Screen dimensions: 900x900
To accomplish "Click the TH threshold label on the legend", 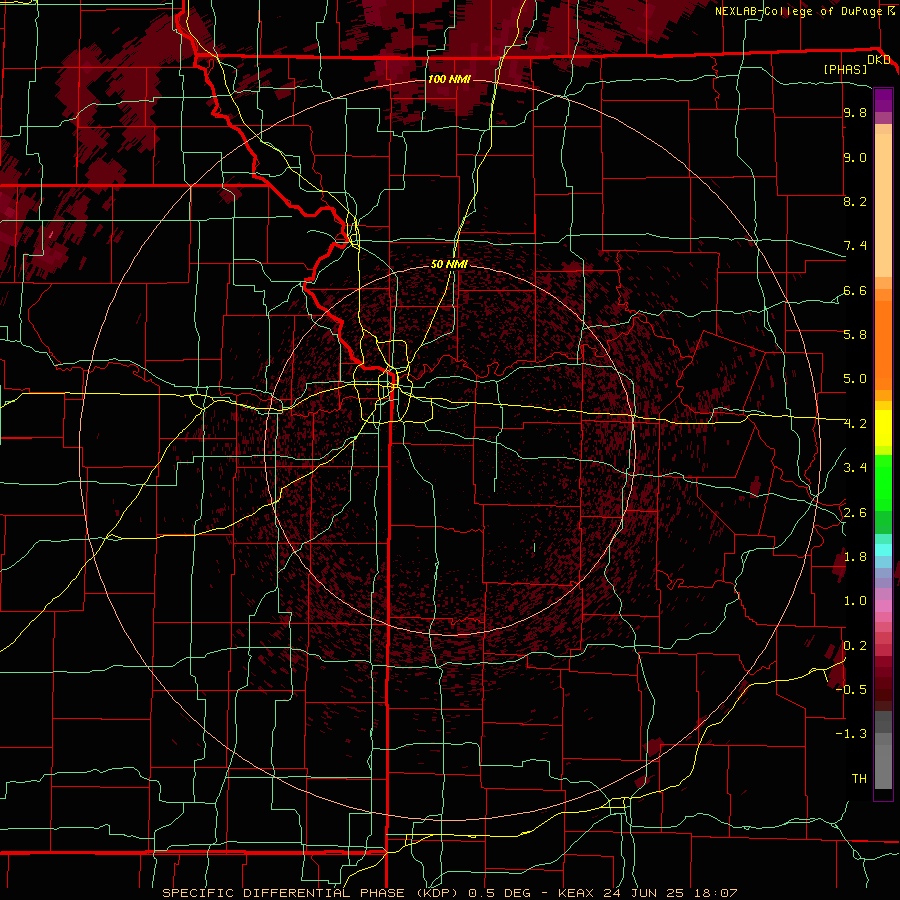I will pos(859,779).
